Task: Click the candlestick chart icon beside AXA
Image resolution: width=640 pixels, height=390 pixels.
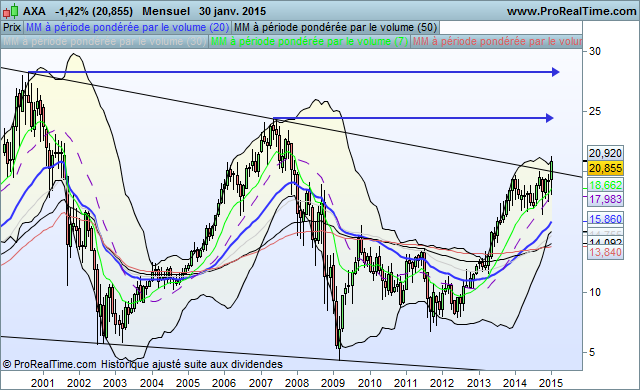Action: pos(11,11)
